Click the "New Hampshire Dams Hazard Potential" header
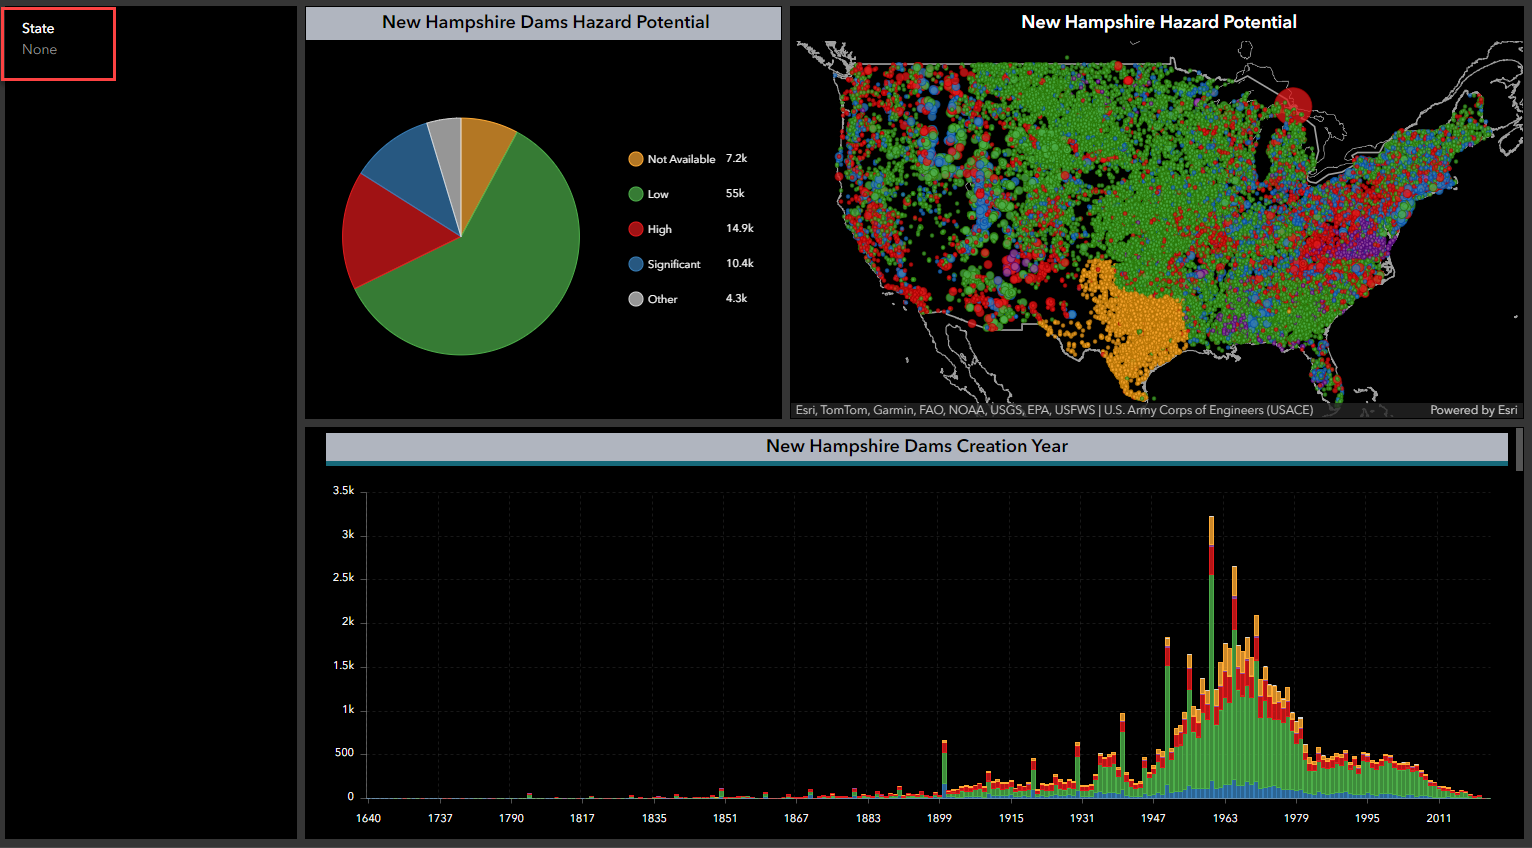The width and height of the screenshot is (1532, 848). point(543,21)
